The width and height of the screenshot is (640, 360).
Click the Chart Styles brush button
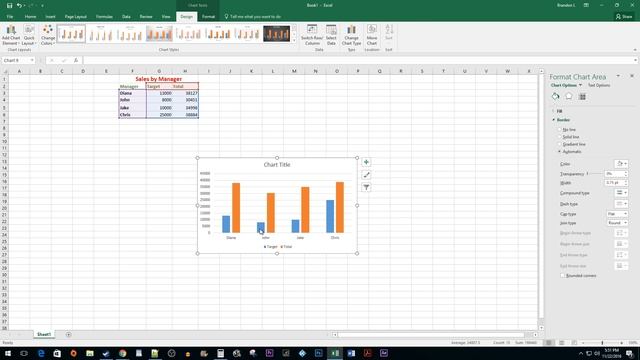click(366, 175)
